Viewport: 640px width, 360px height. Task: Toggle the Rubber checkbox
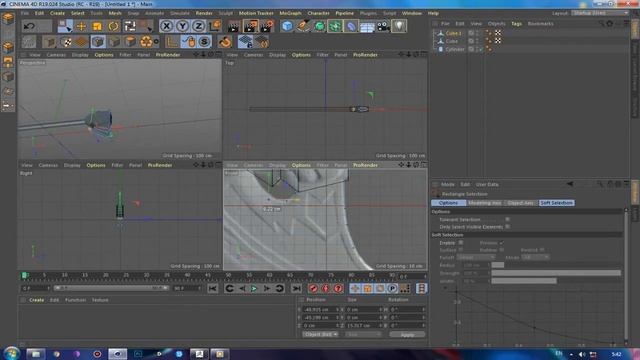click(502, 250)
